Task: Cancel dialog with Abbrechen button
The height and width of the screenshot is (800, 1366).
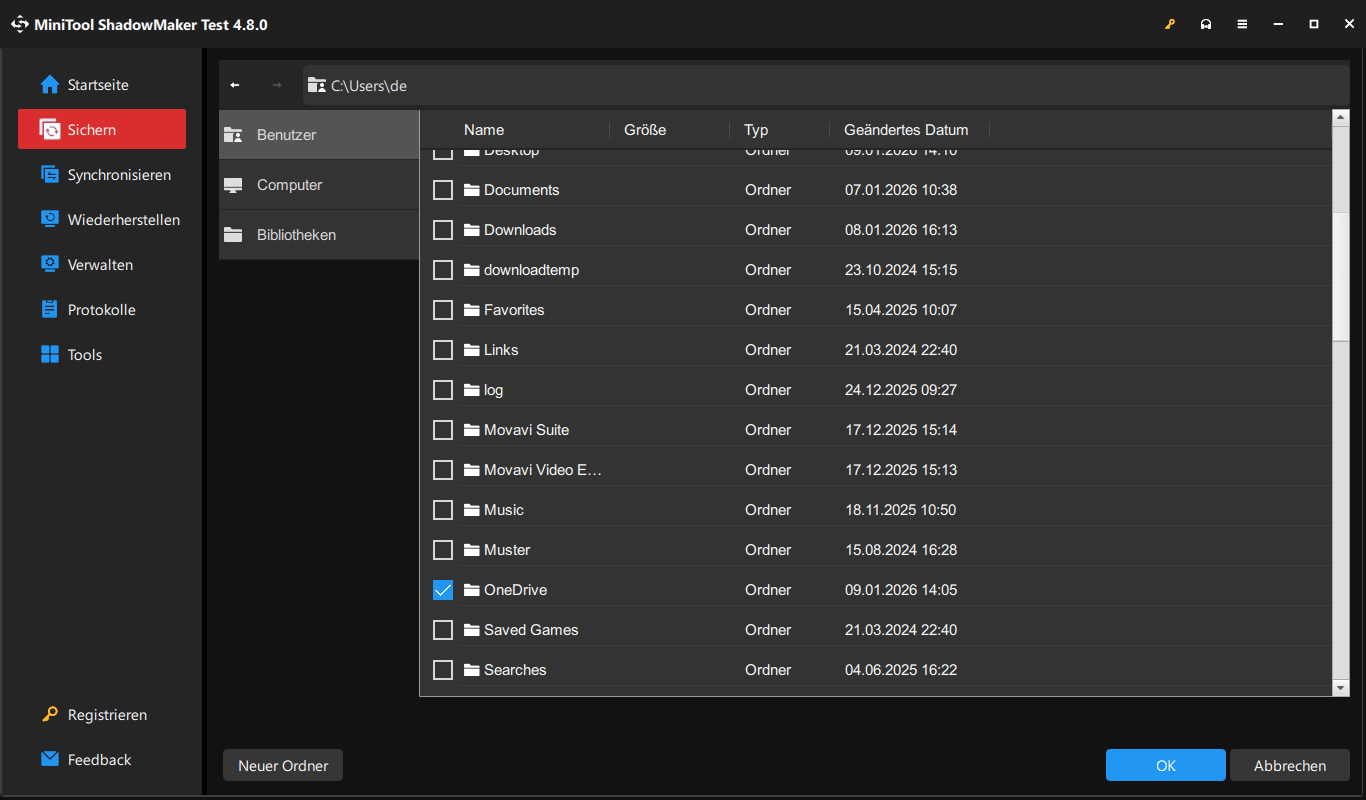Action: (1289, 764)
